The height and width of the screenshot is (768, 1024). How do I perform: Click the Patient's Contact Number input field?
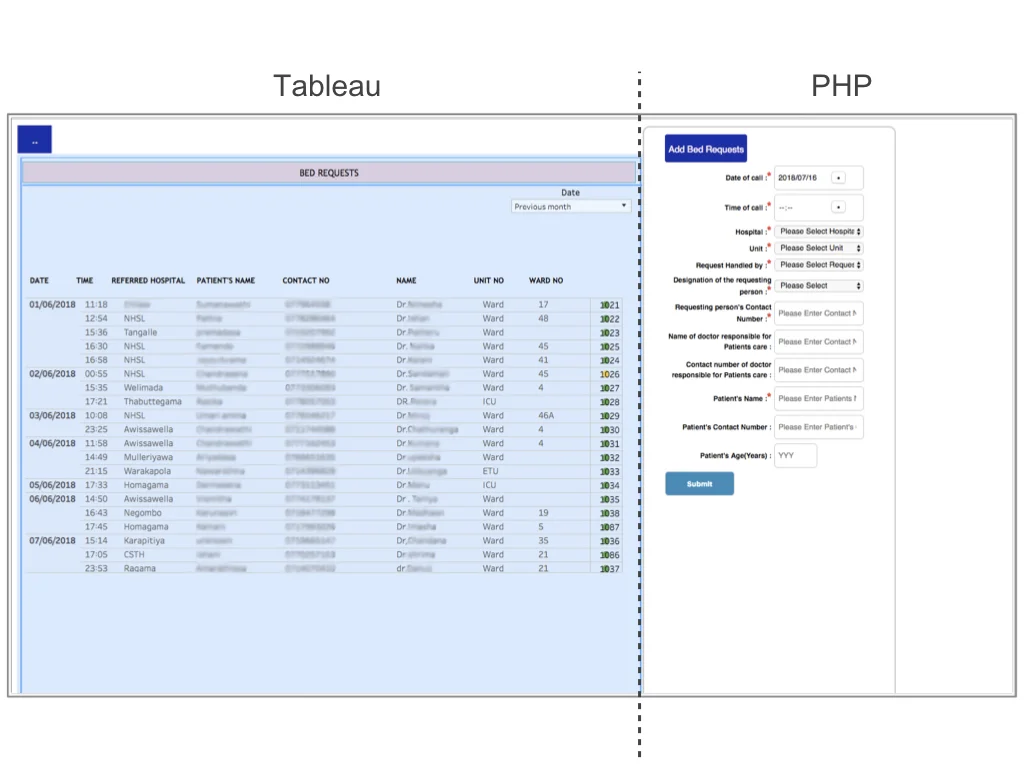tap(818, 427)
